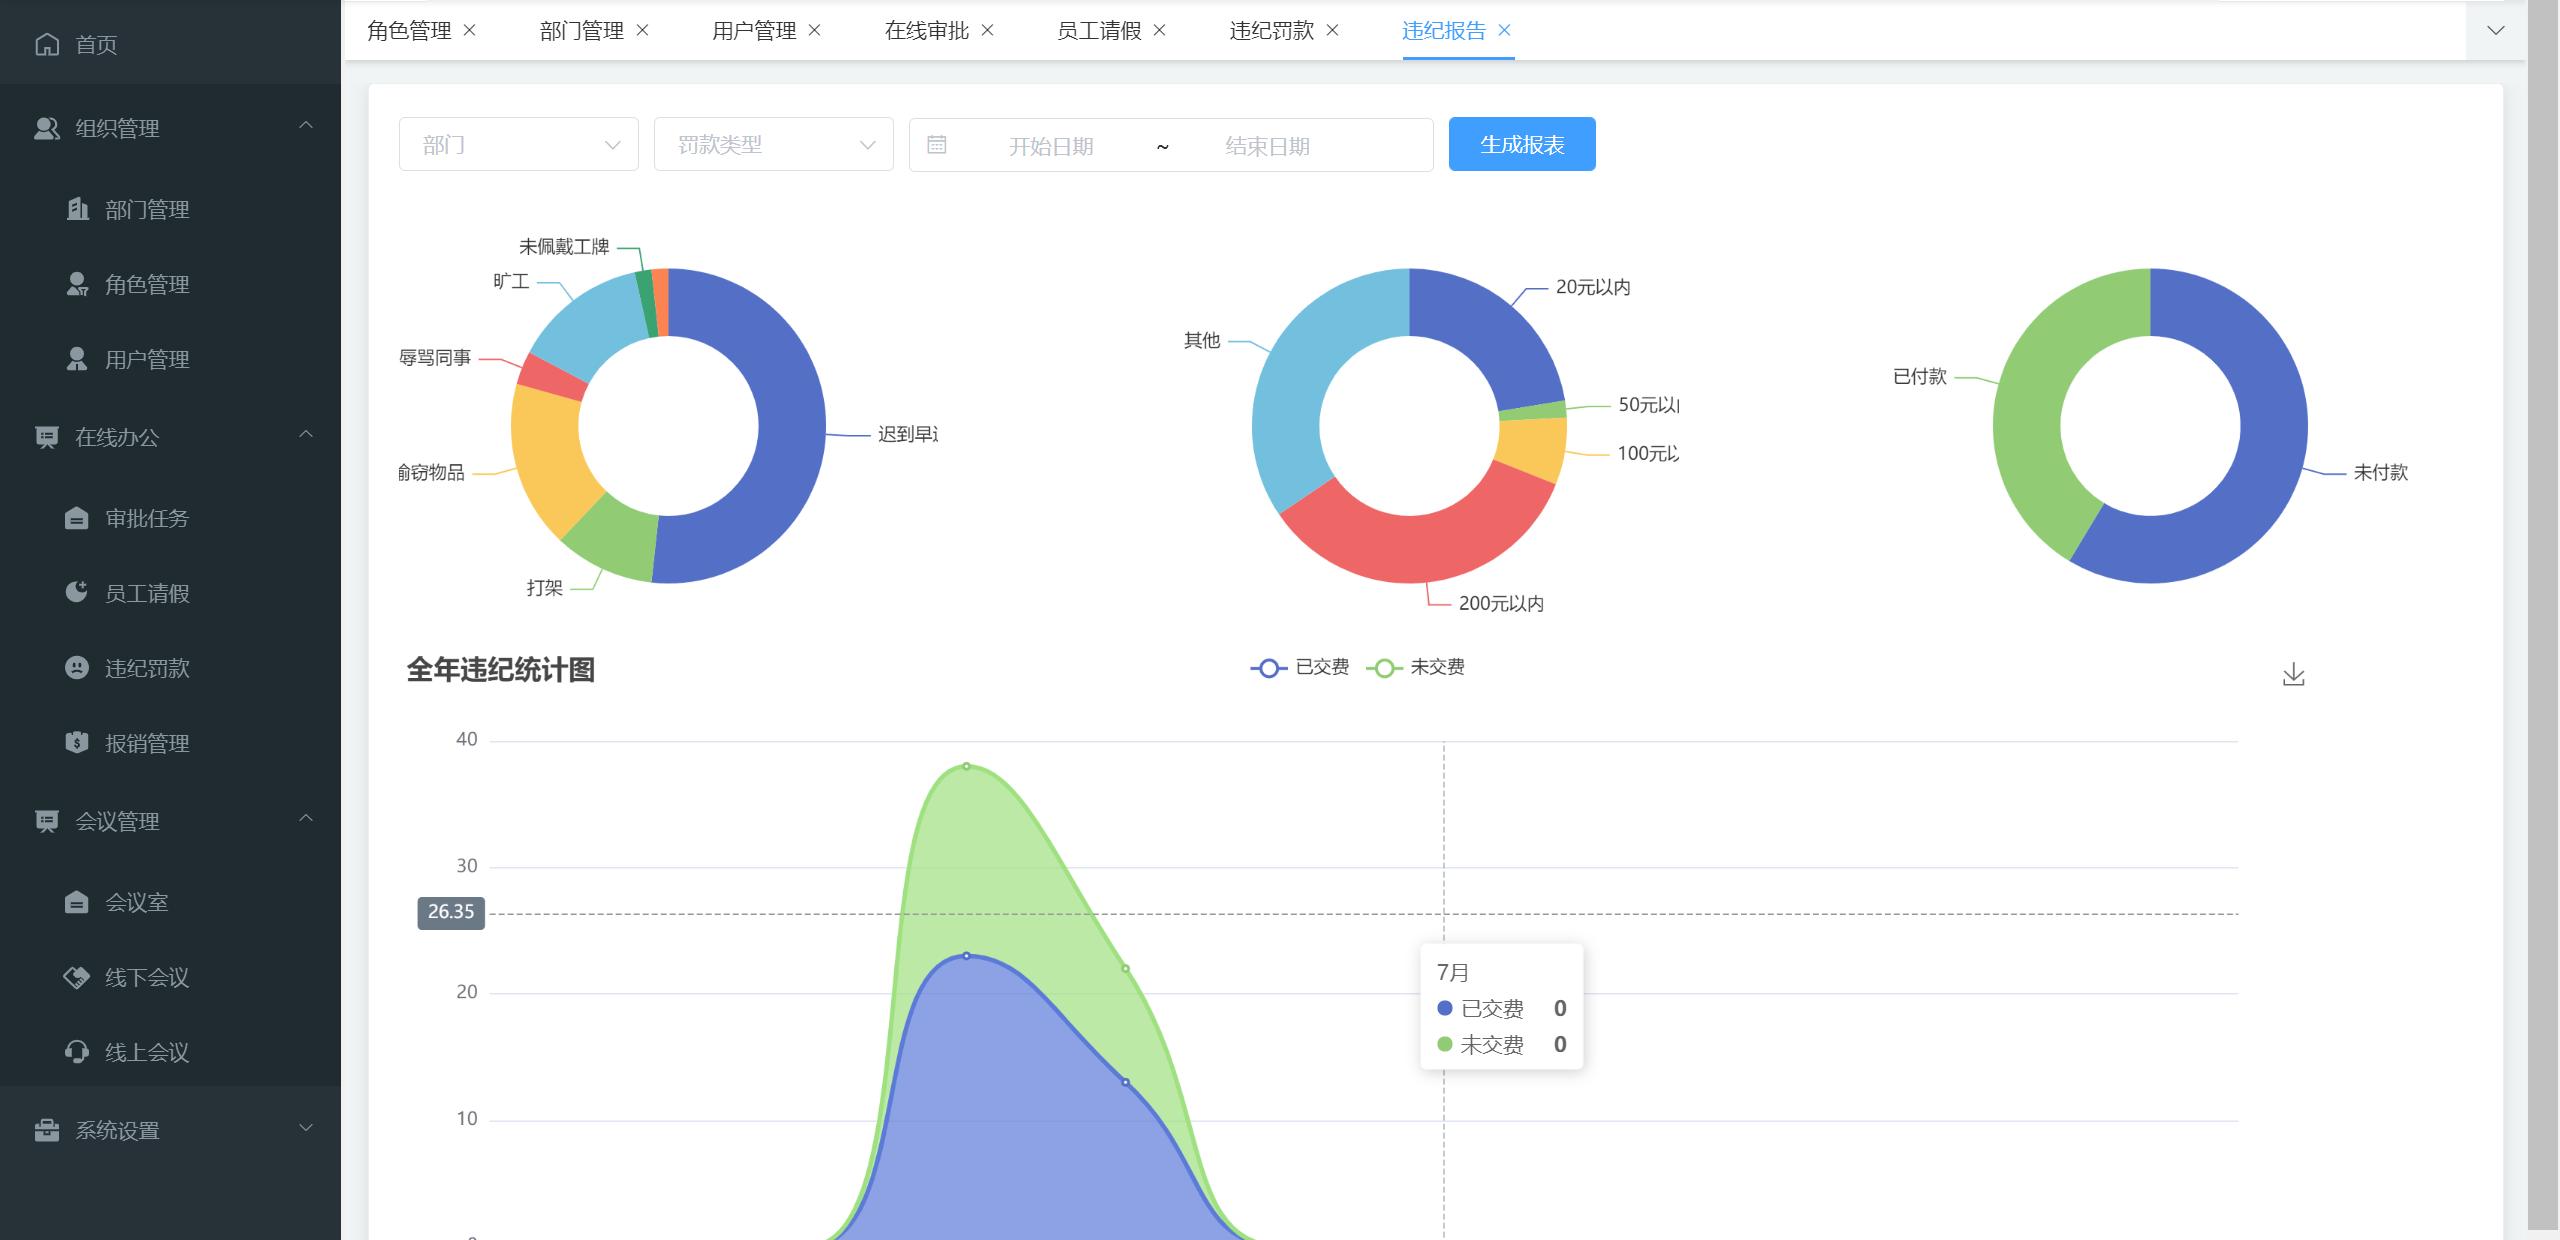Download the yearly violation chart image

(x=2293, y=675)
